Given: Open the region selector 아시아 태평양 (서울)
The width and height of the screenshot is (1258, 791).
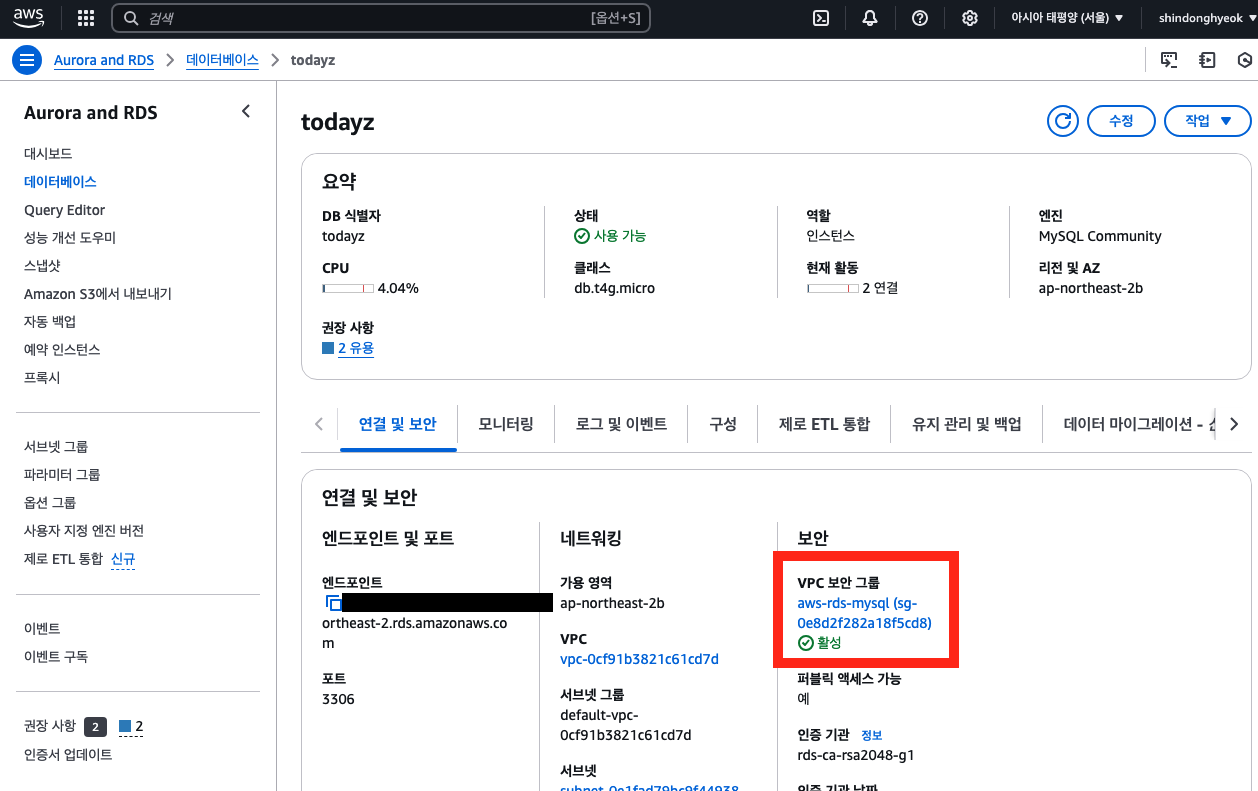Looking at the screenshot, I should [1067, 18].
